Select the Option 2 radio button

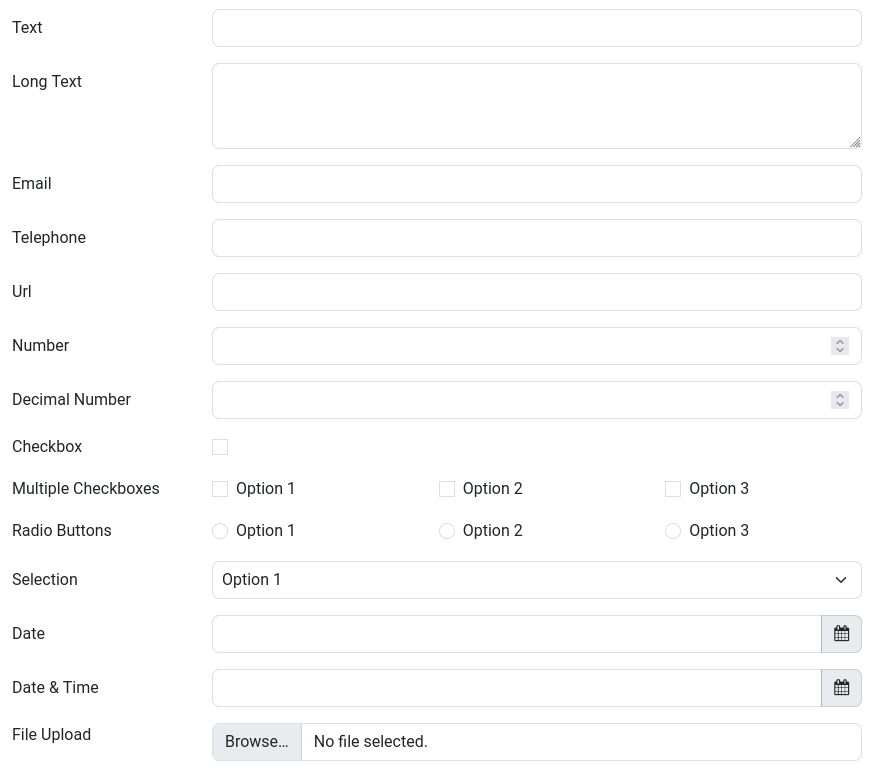click(447, 531)
